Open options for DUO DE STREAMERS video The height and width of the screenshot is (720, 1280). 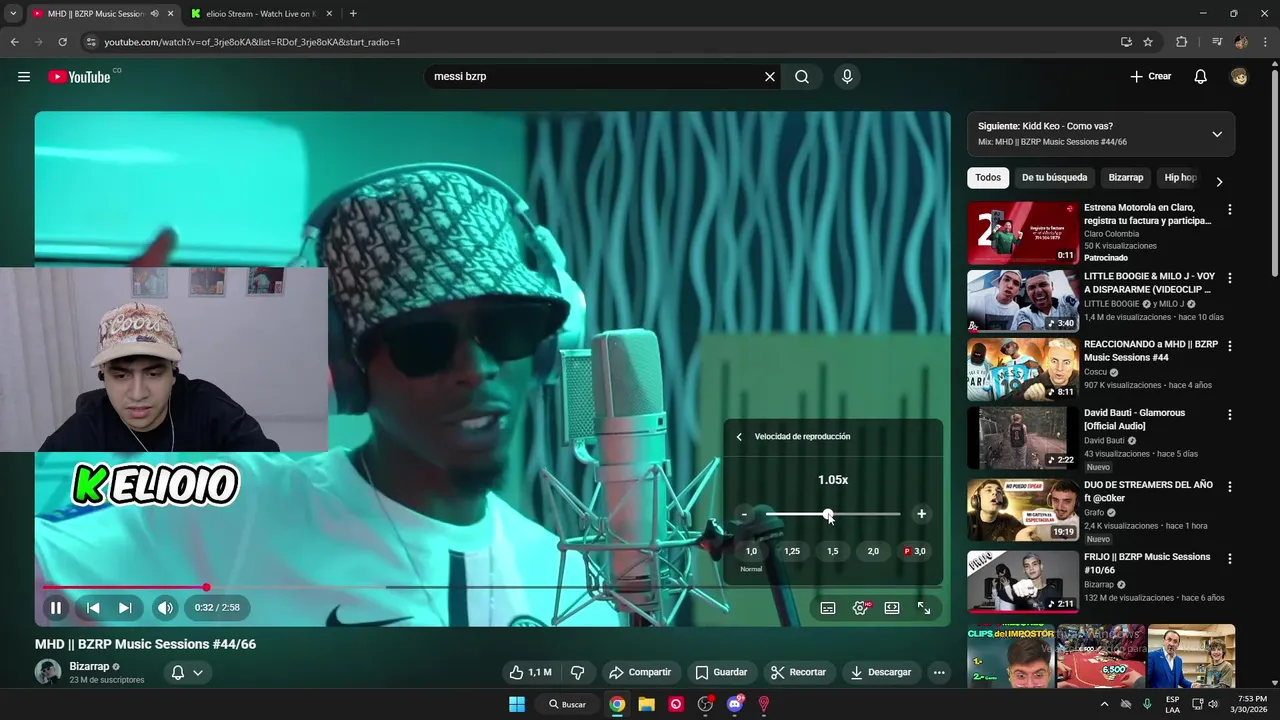[1230, 486]
